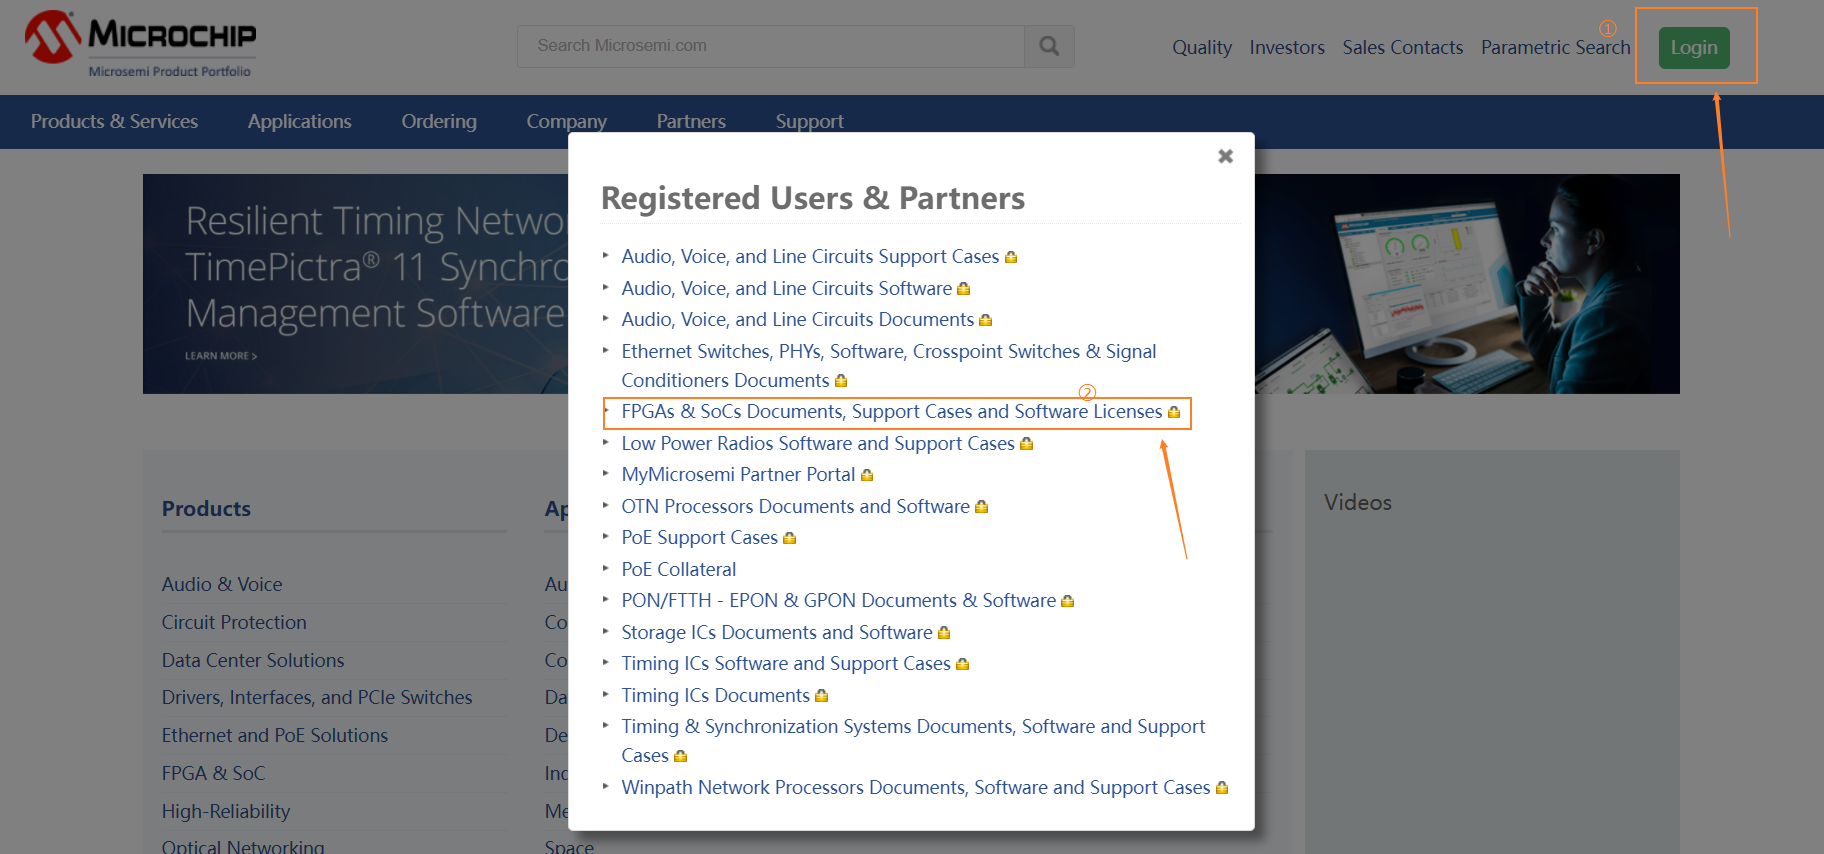Image resolution: width=1824 pixels, height=854 pixels.
Task: Open Timing ICs Software and Support Cases
Action: [x=786, y=664]
